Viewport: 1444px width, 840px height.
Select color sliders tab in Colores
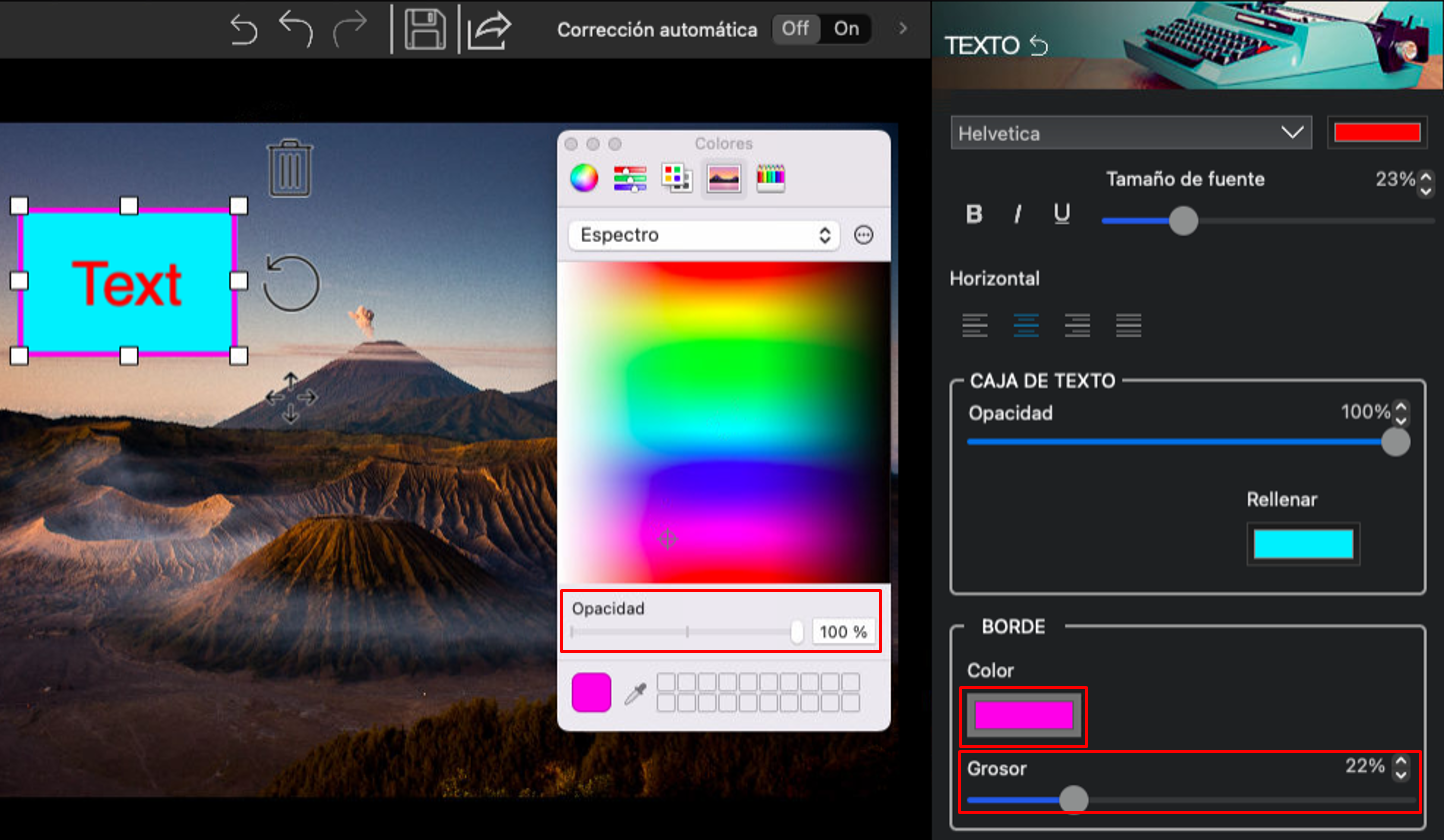click(630, 178)
